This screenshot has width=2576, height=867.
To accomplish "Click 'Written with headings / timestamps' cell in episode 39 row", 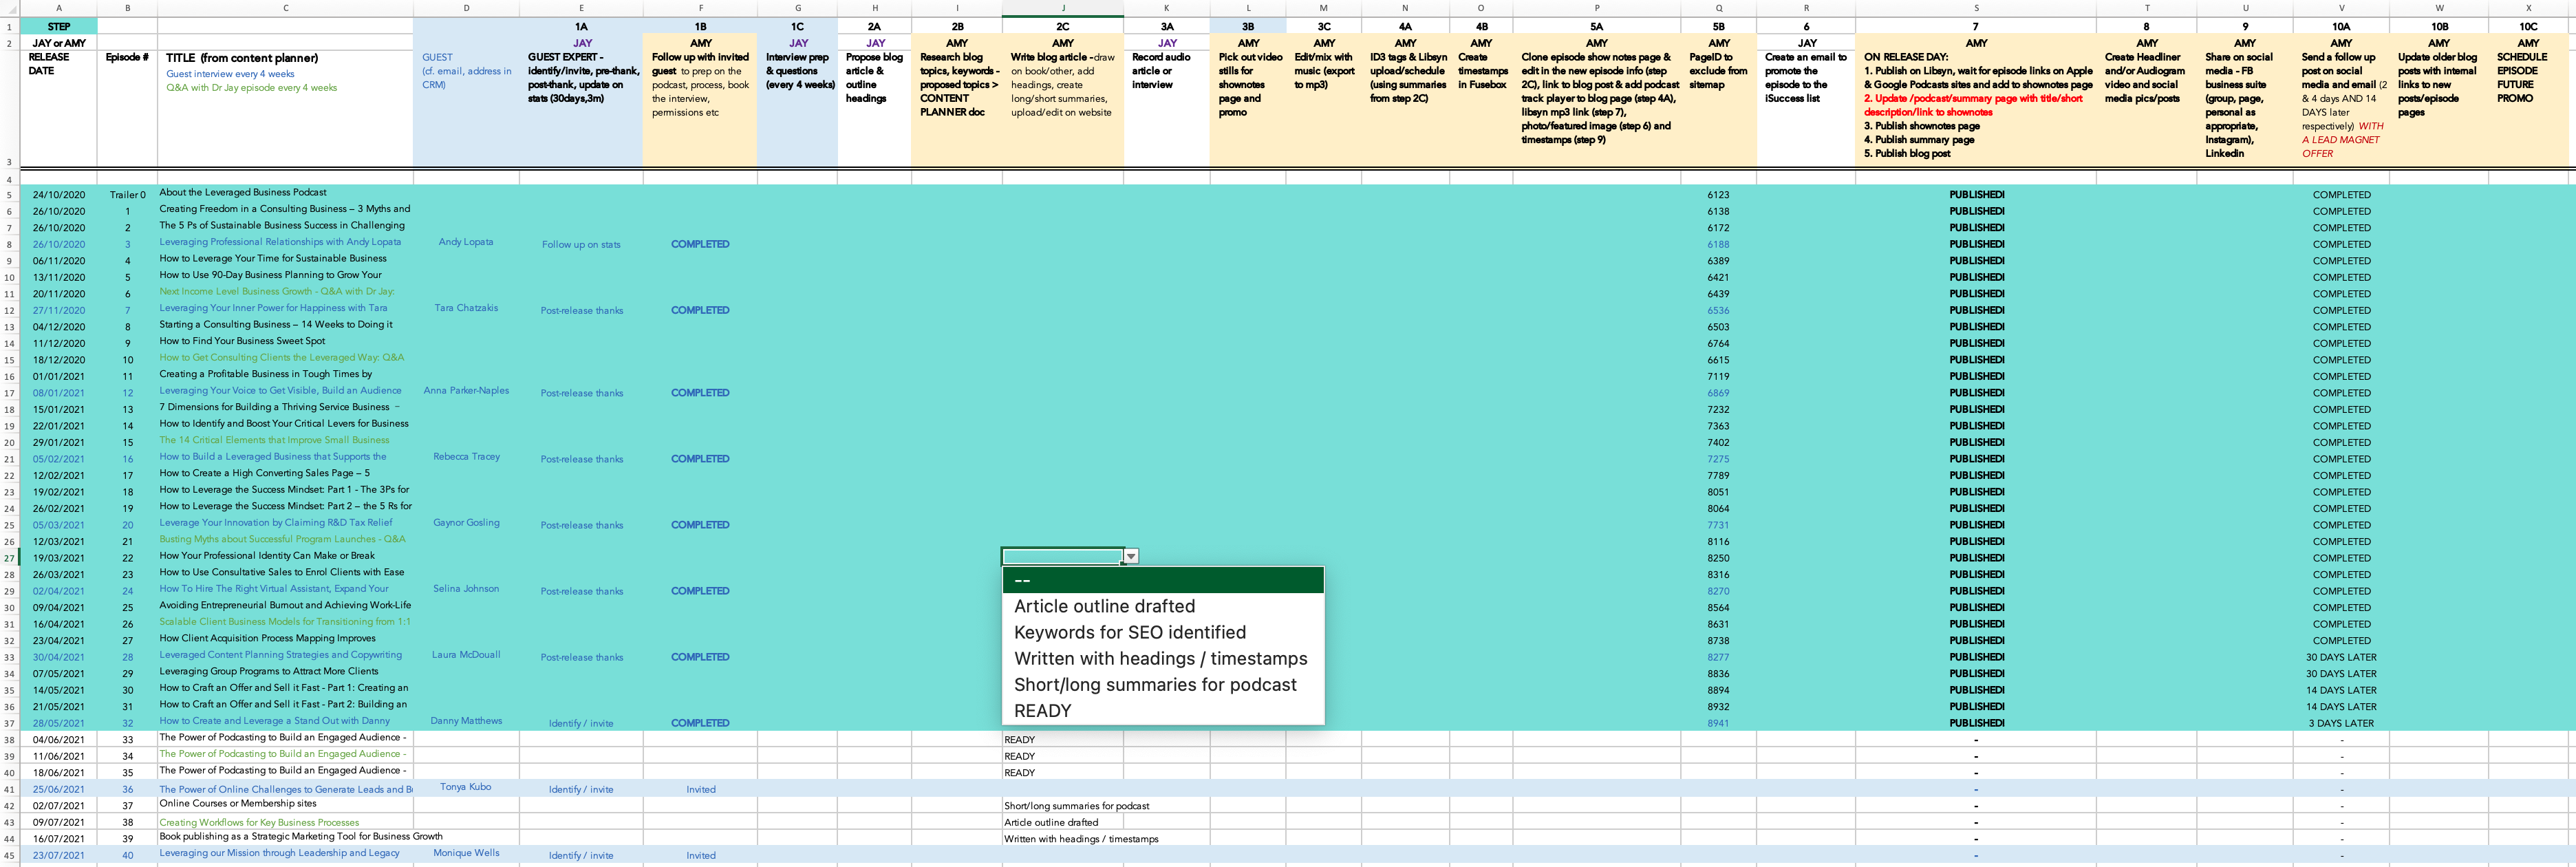I will click(x=1081, y=839).
